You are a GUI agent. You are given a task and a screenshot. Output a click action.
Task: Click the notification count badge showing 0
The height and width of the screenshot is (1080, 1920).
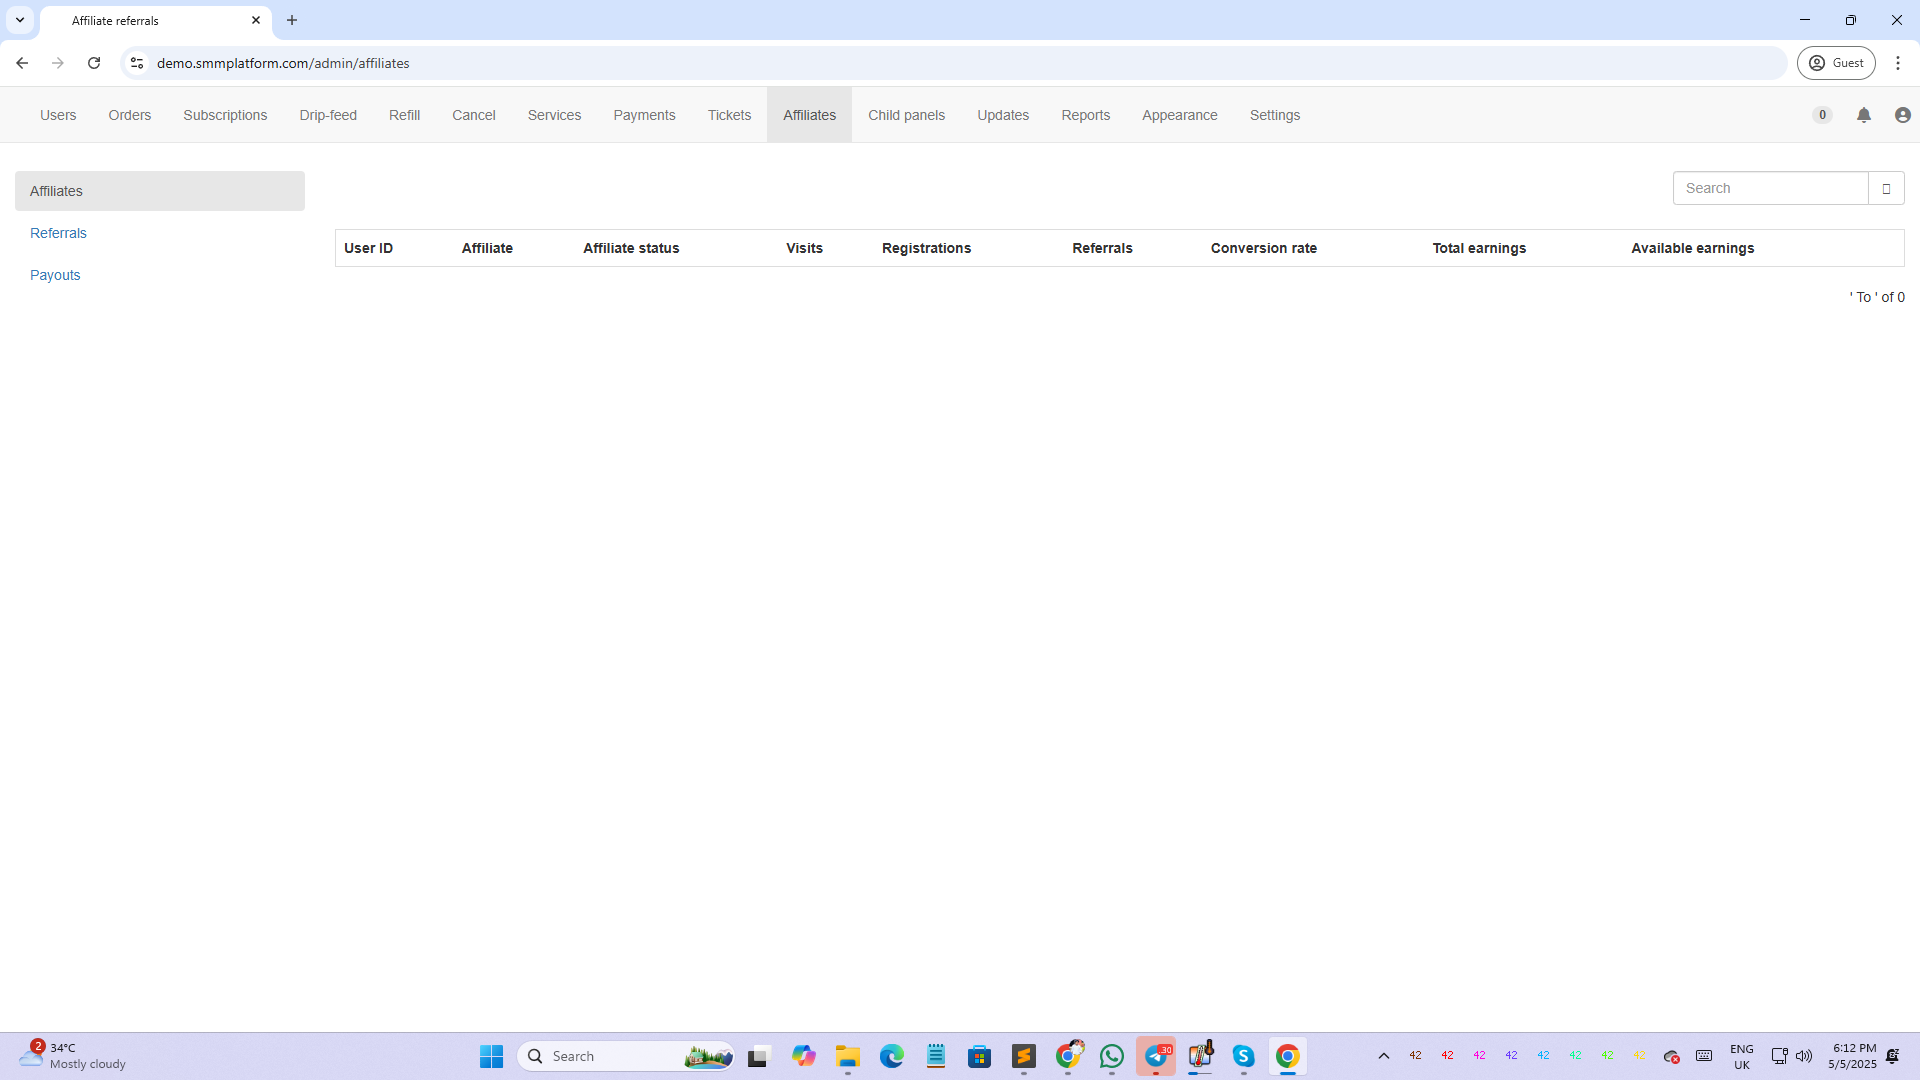[x=1822, y=115]
